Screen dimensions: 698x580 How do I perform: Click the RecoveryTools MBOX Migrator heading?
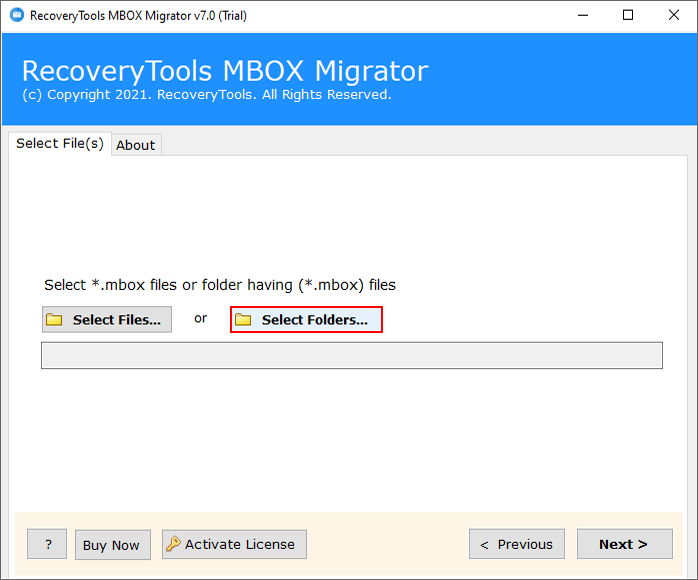[x=225, y=71]
